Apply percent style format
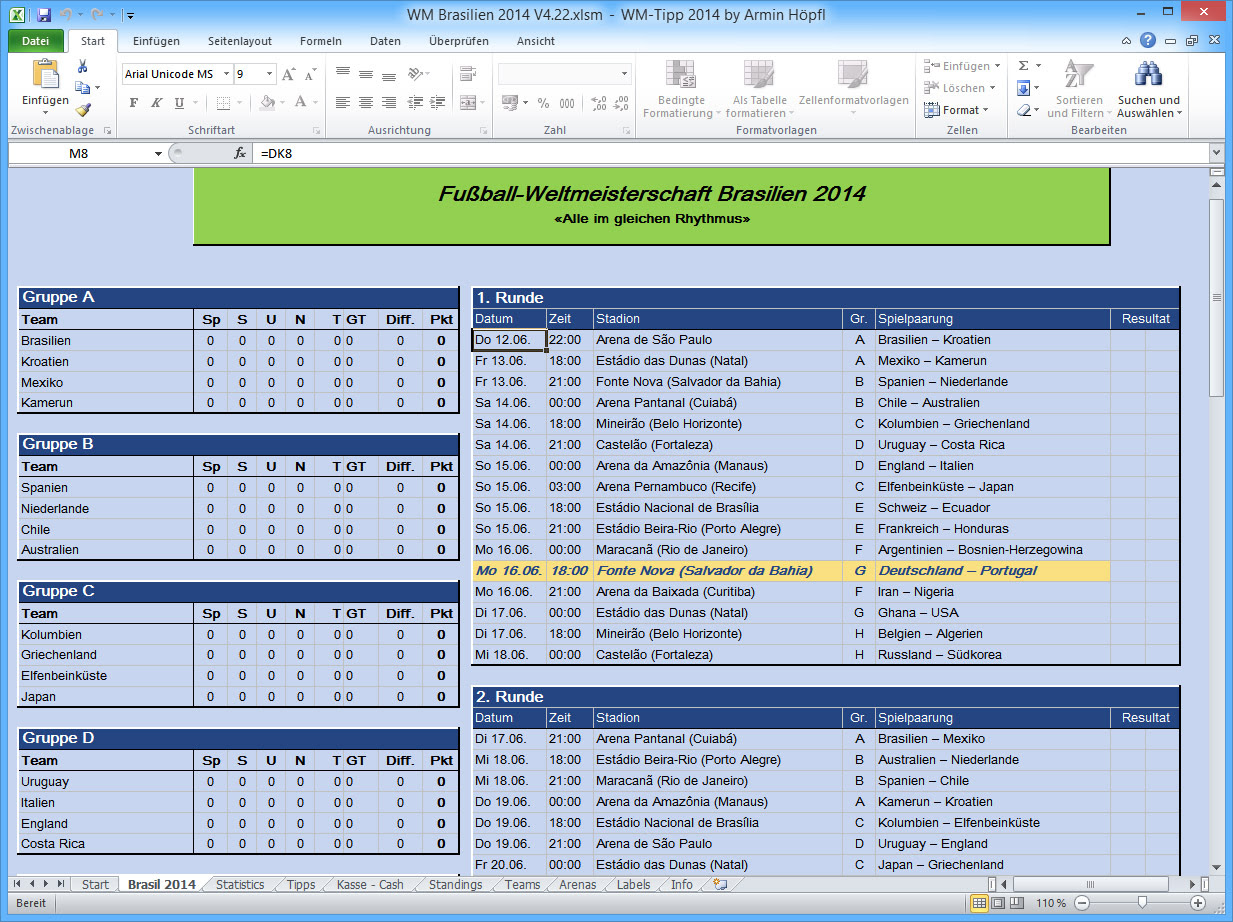Viewport: 1233px width, 922px height. click(543, 102)
